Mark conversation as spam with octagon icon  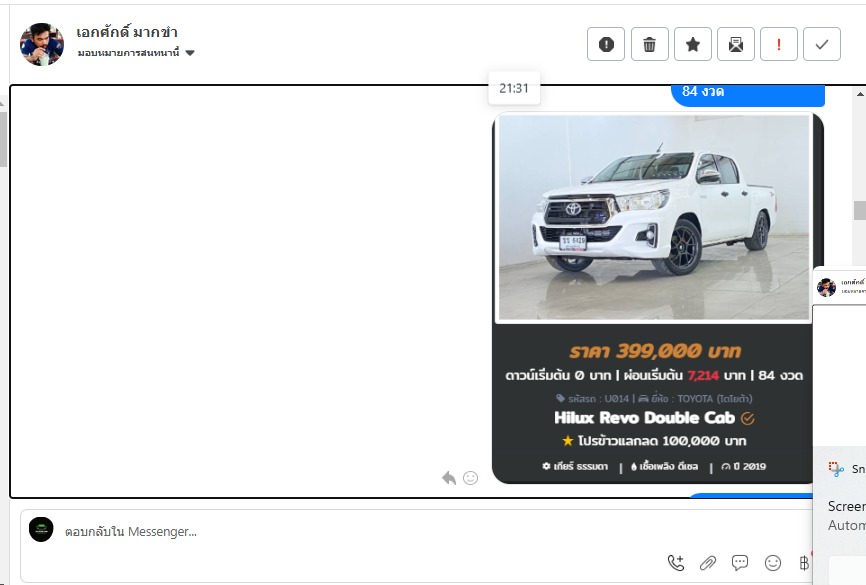click(606, 44)
